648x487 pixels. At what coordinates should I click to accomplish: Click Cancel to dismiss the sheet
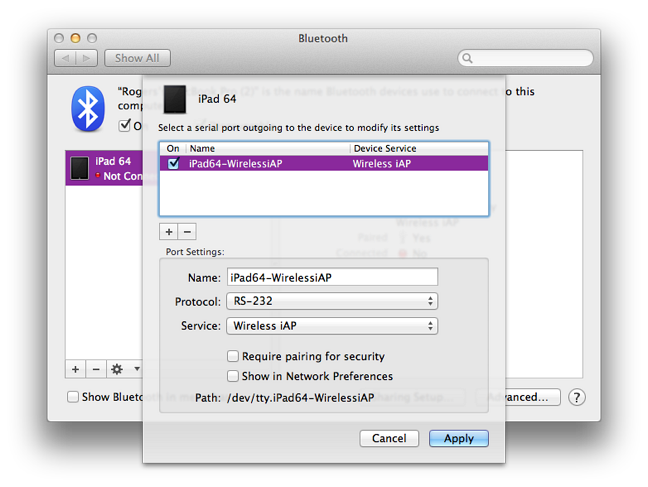point(389,438)
